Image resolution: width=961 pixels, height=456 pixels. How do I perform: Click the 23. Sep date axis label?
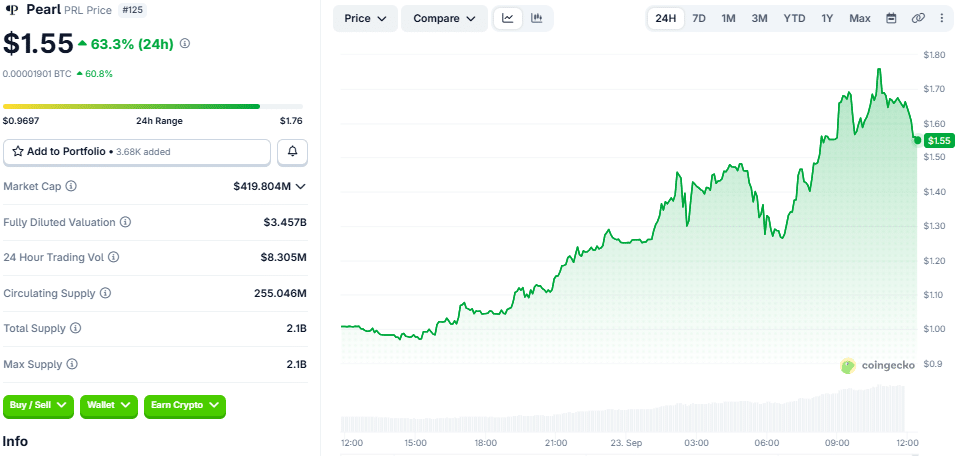(626, 443)
